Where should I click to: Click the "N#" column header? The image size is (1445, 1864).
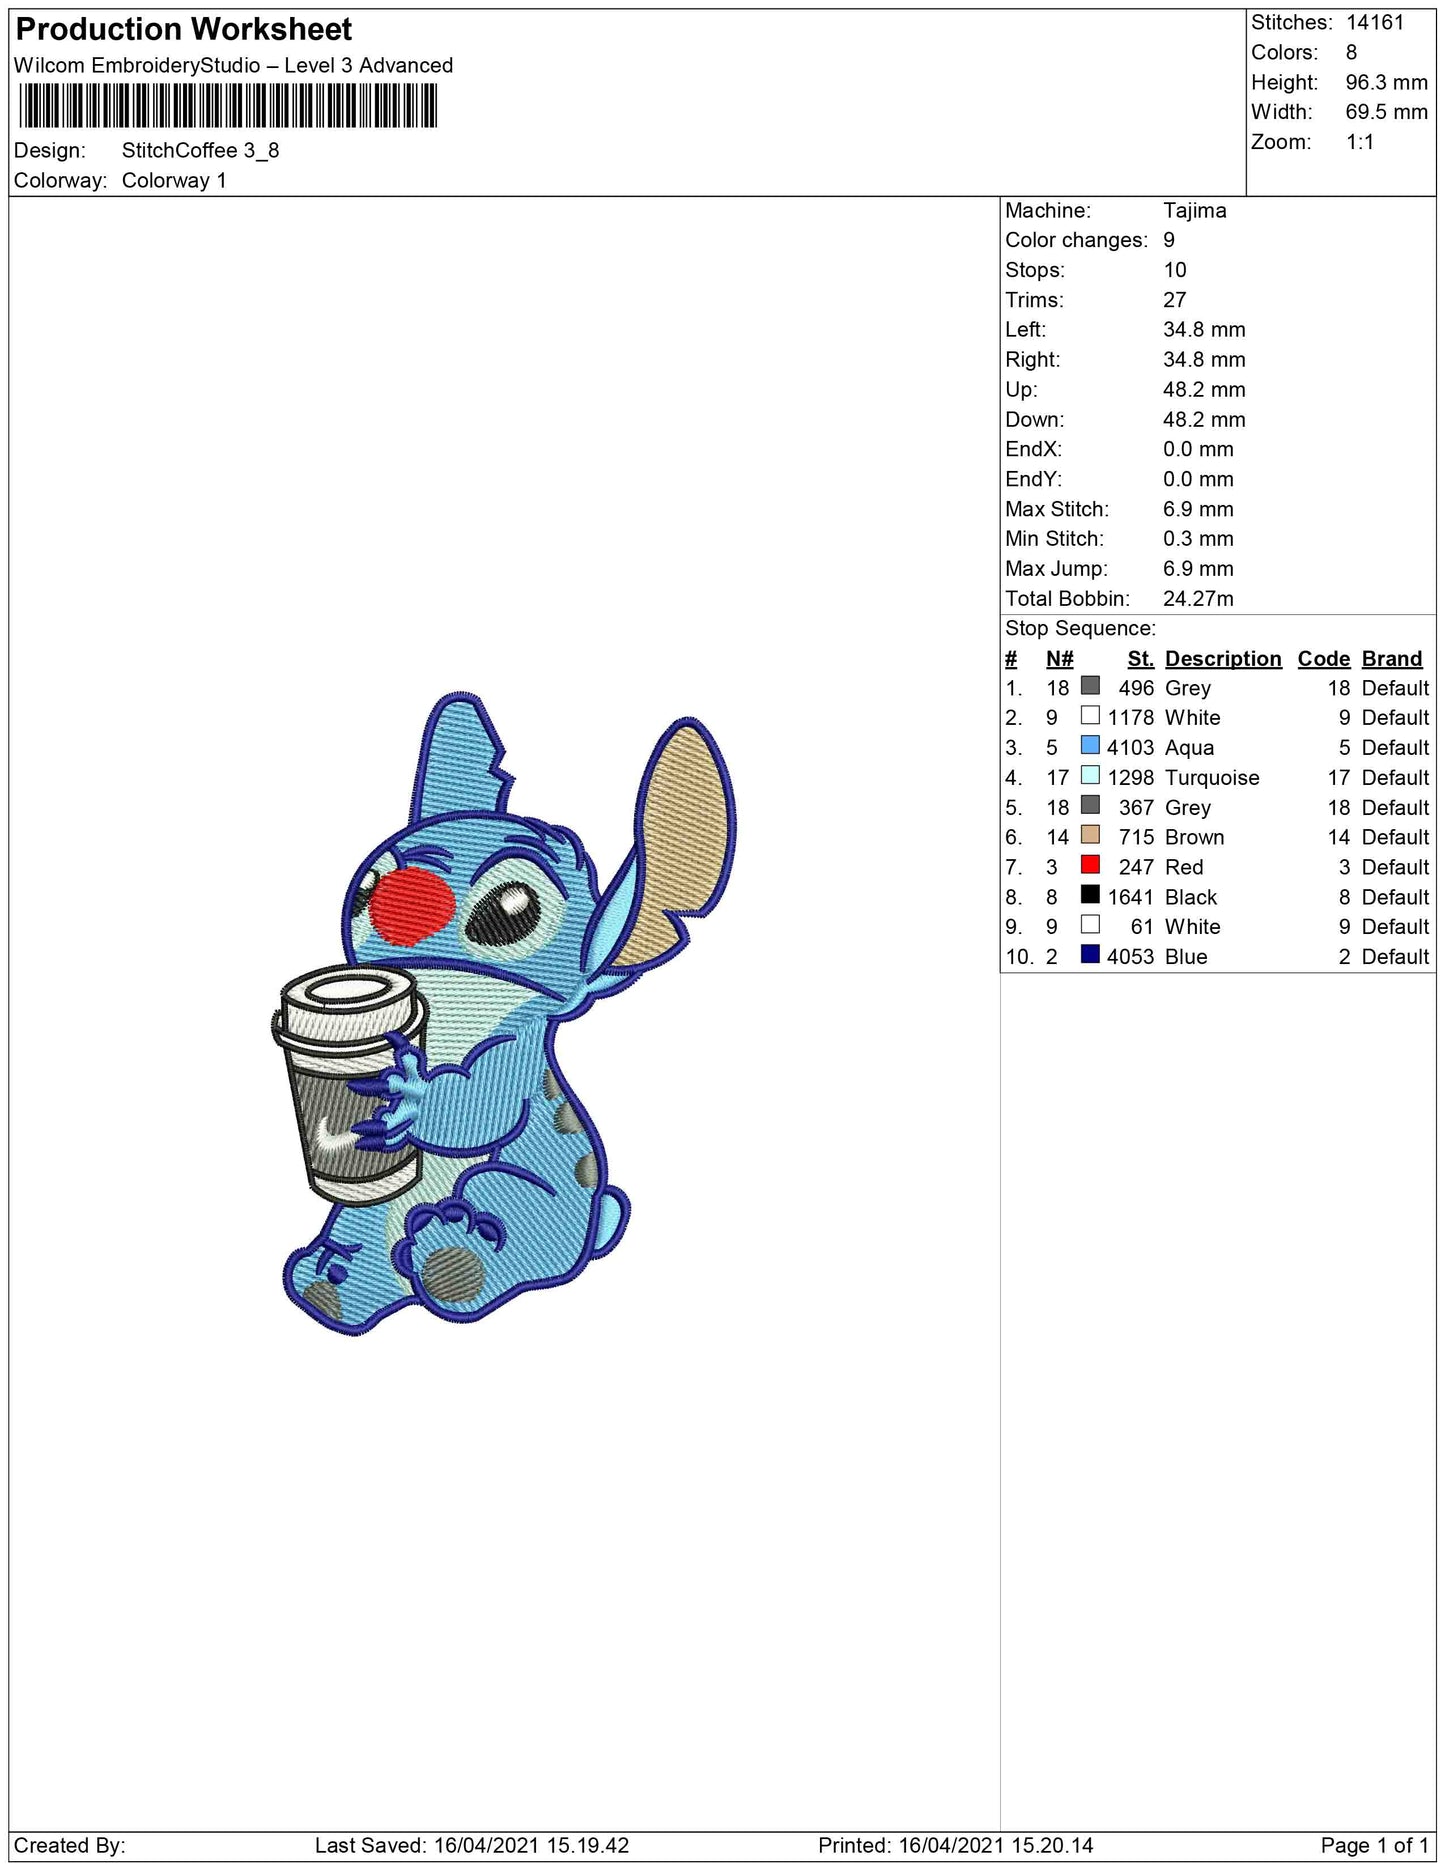pyautogui.click(x=1059, y=659)
